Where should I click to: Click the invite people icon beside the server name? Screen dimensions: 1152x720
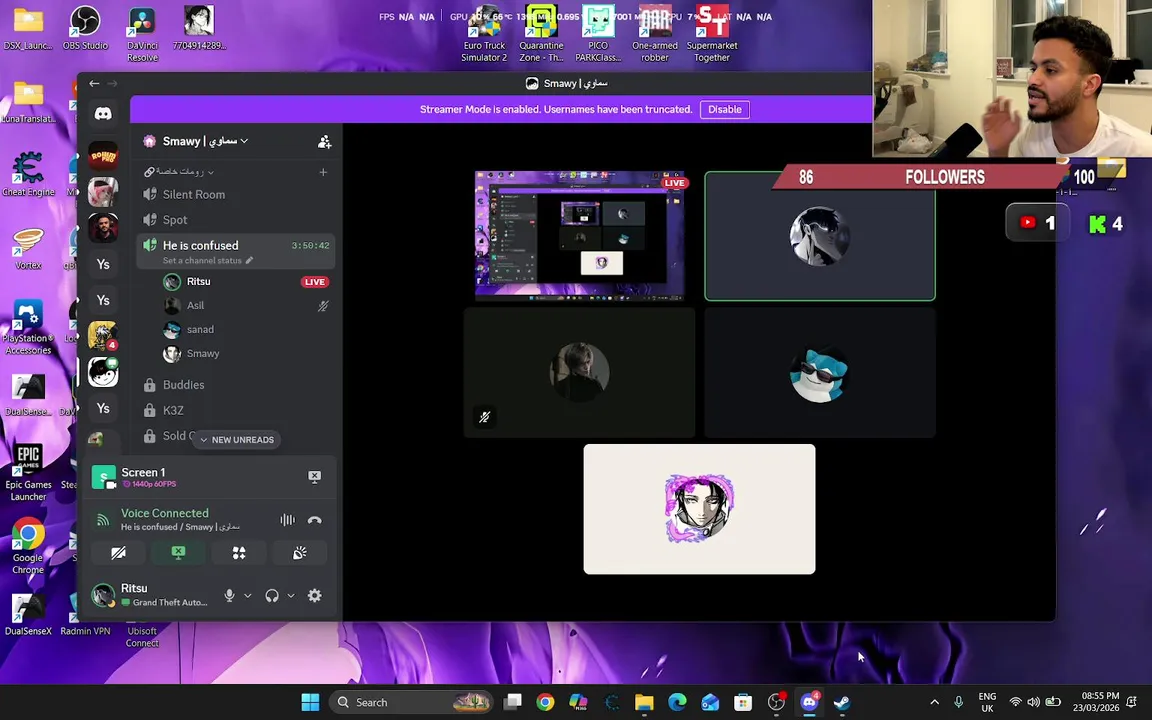[x=324, y=142]
